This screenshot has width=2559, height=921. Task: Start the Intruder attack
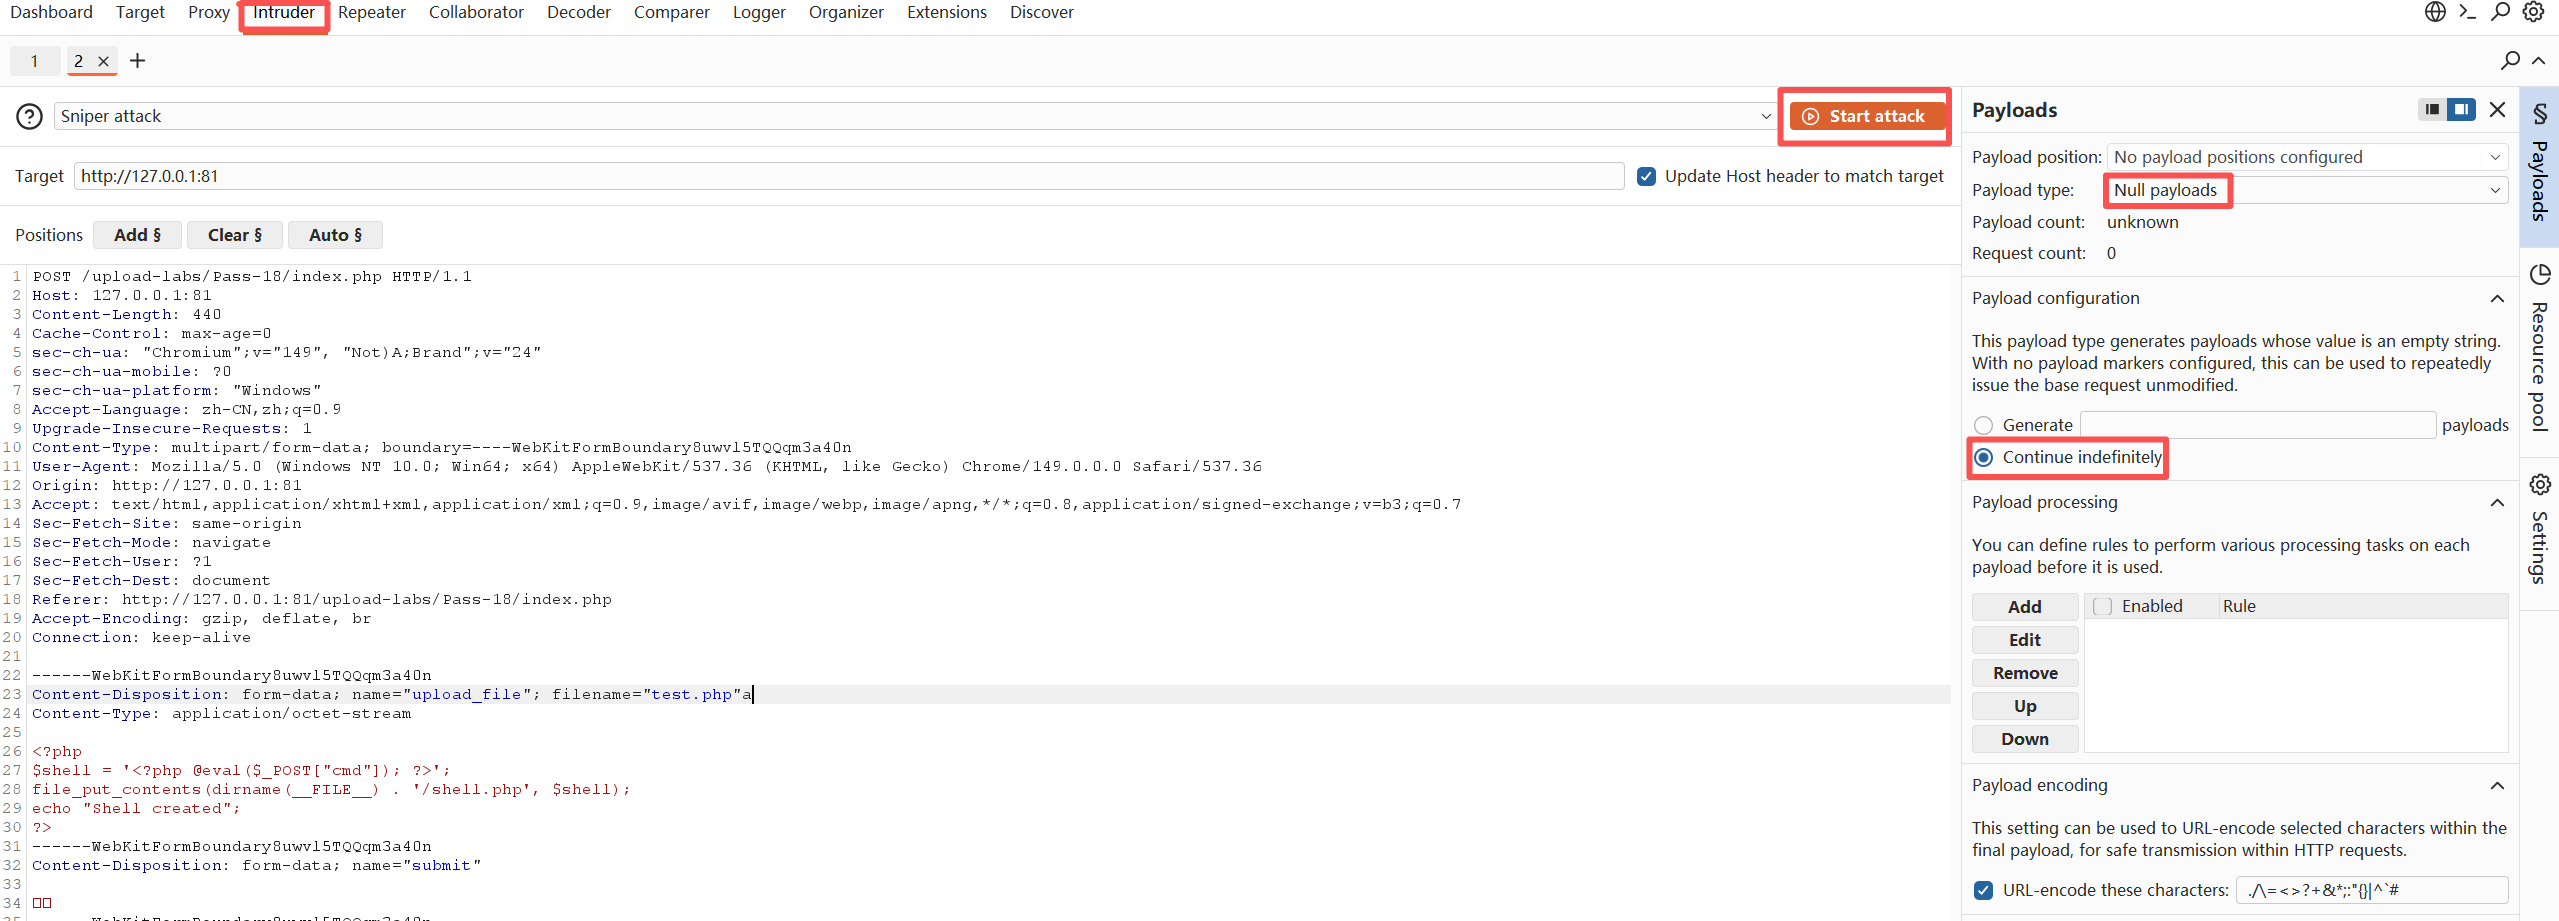pos(1865,116)
